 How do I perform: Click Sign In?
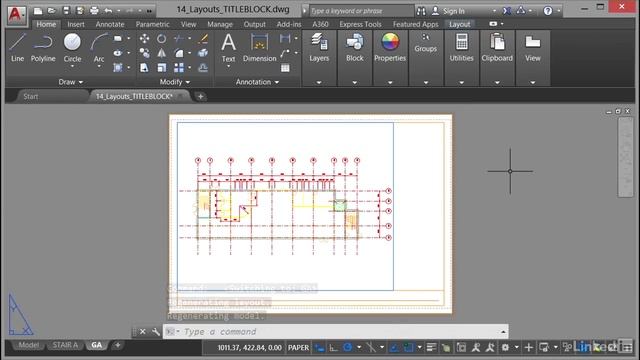pos(453,11)
